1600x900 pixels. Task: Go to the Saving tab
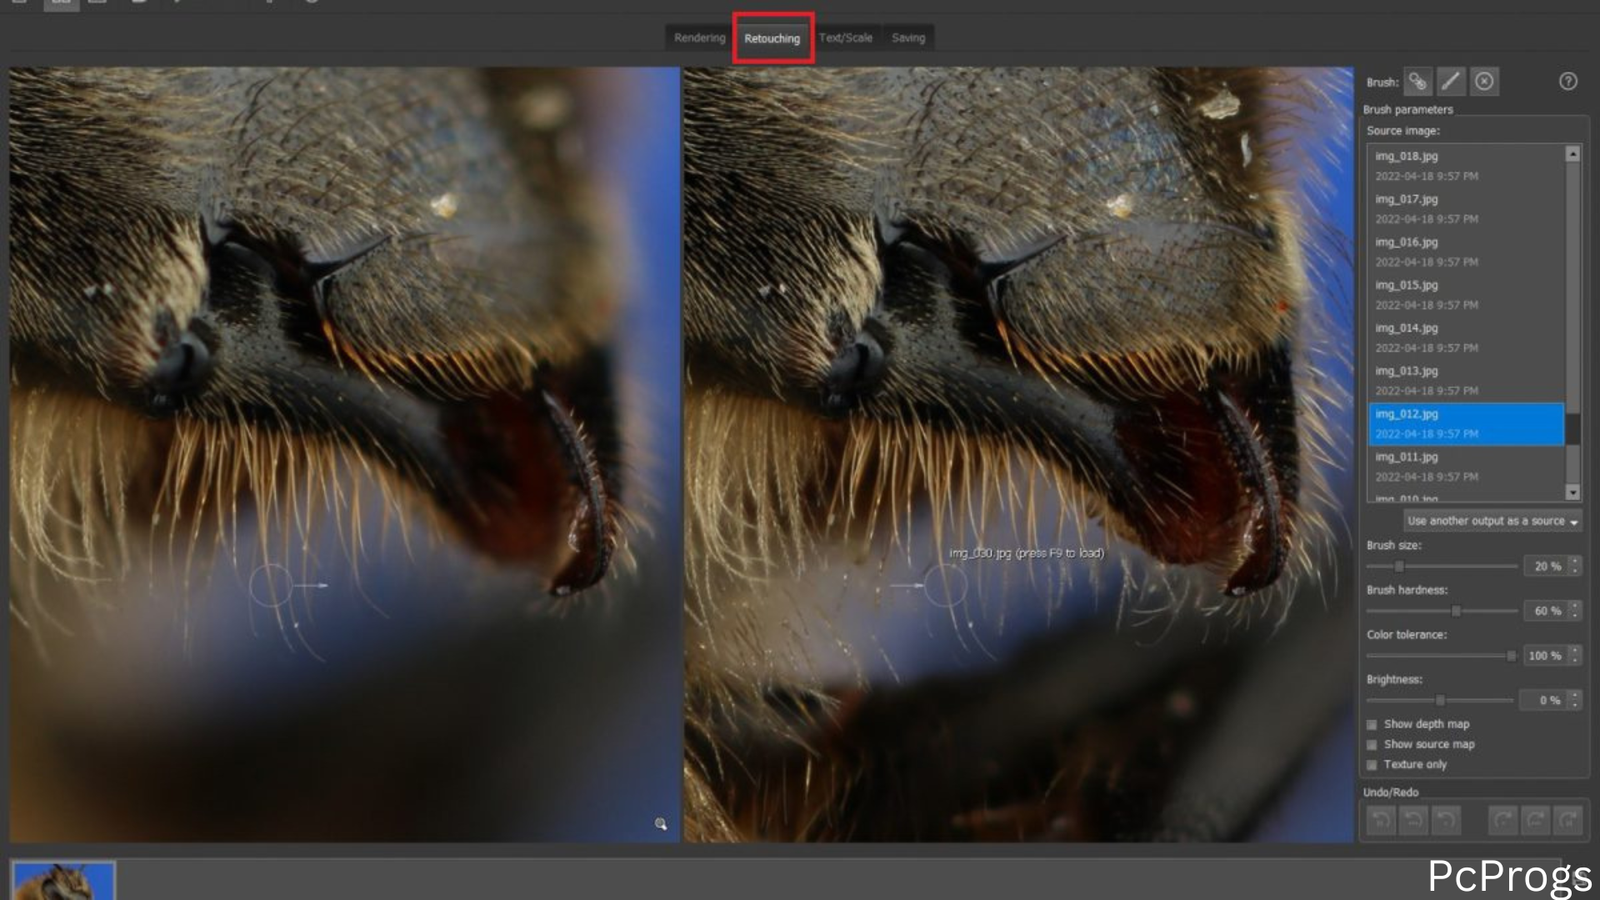(908, 38)
